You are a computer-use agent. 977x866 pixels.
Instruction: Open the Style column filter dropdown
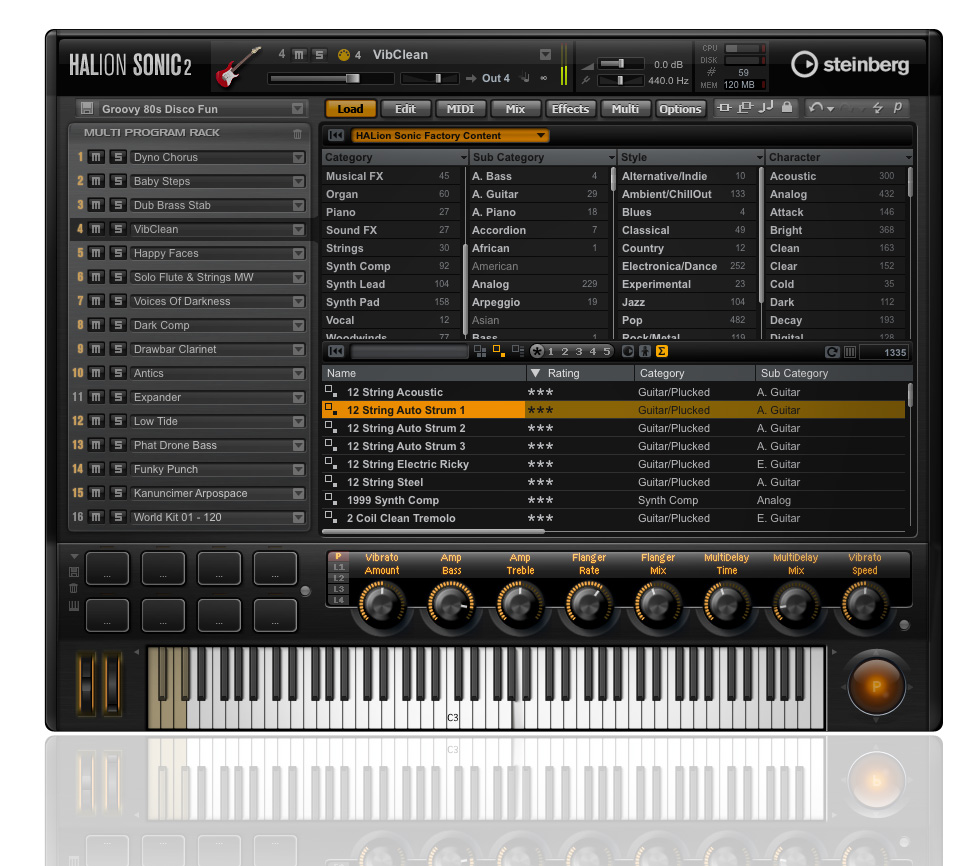click(760, 158)
